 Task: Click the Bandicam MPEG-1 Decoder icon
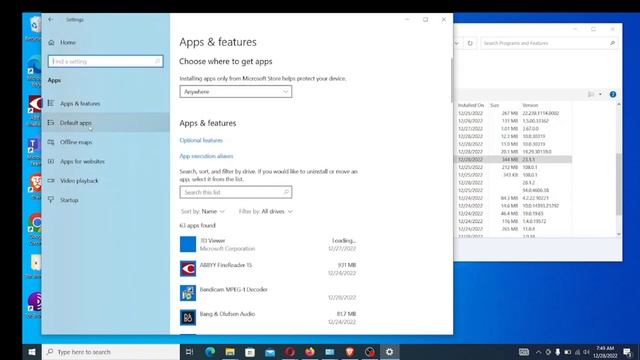pyautogui.click(x=188, y=293)
